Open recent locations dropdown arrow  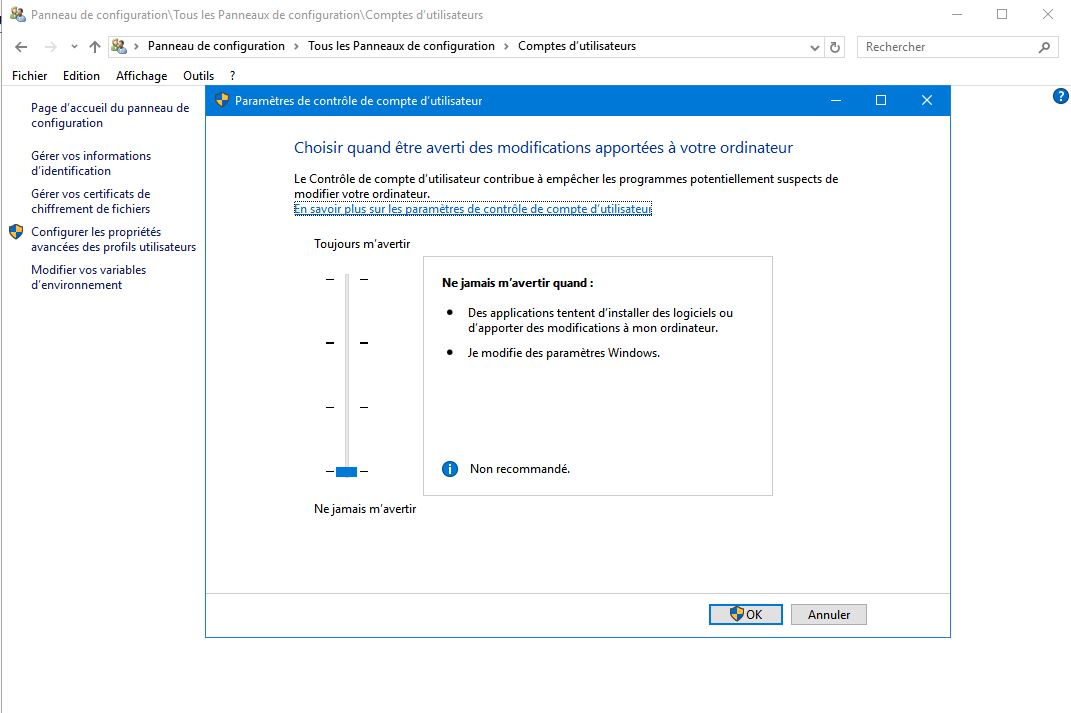point(74,47)
